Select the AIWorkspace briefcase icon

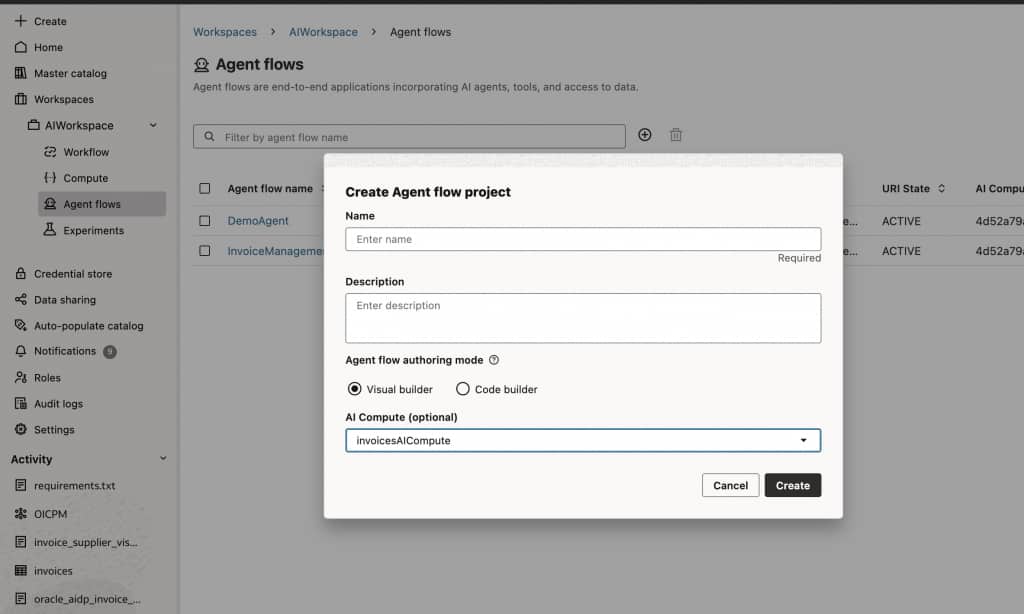33,125
